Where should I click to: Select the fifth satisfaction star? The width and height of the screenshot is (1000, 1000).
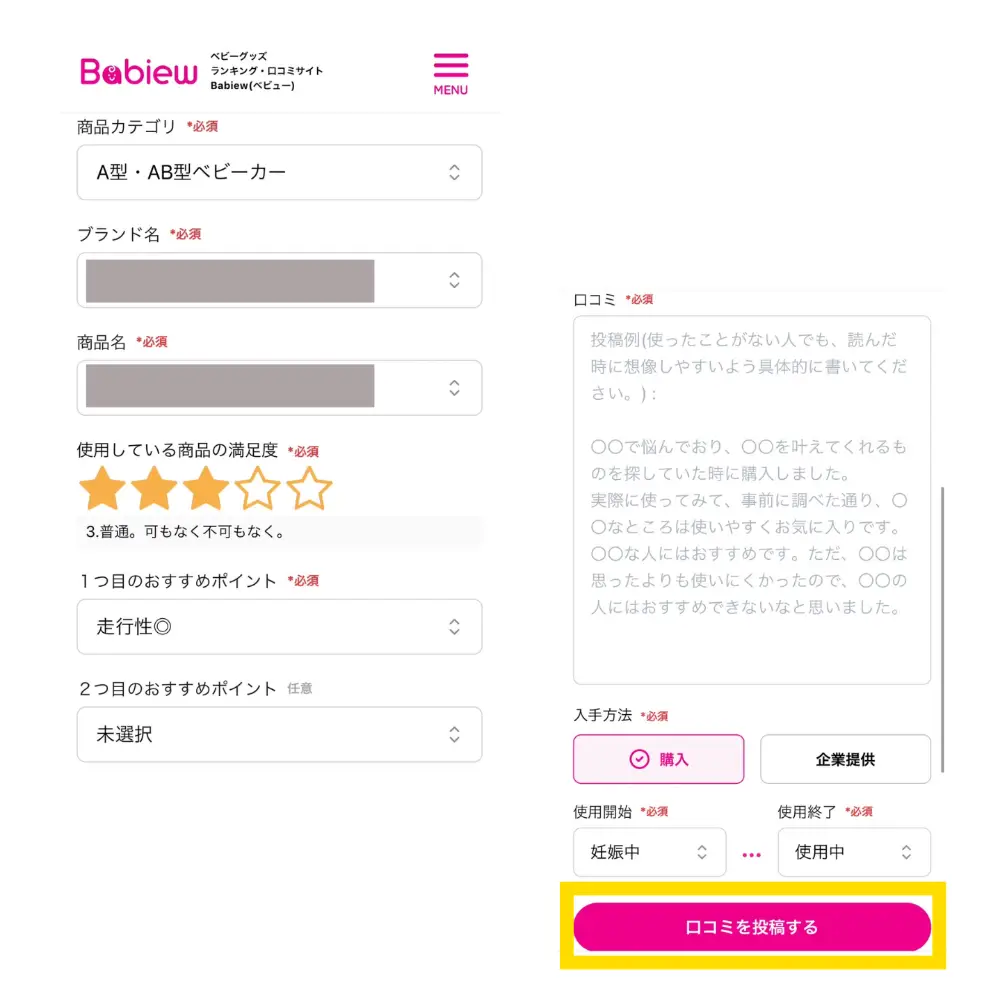[x=309, y=489]
